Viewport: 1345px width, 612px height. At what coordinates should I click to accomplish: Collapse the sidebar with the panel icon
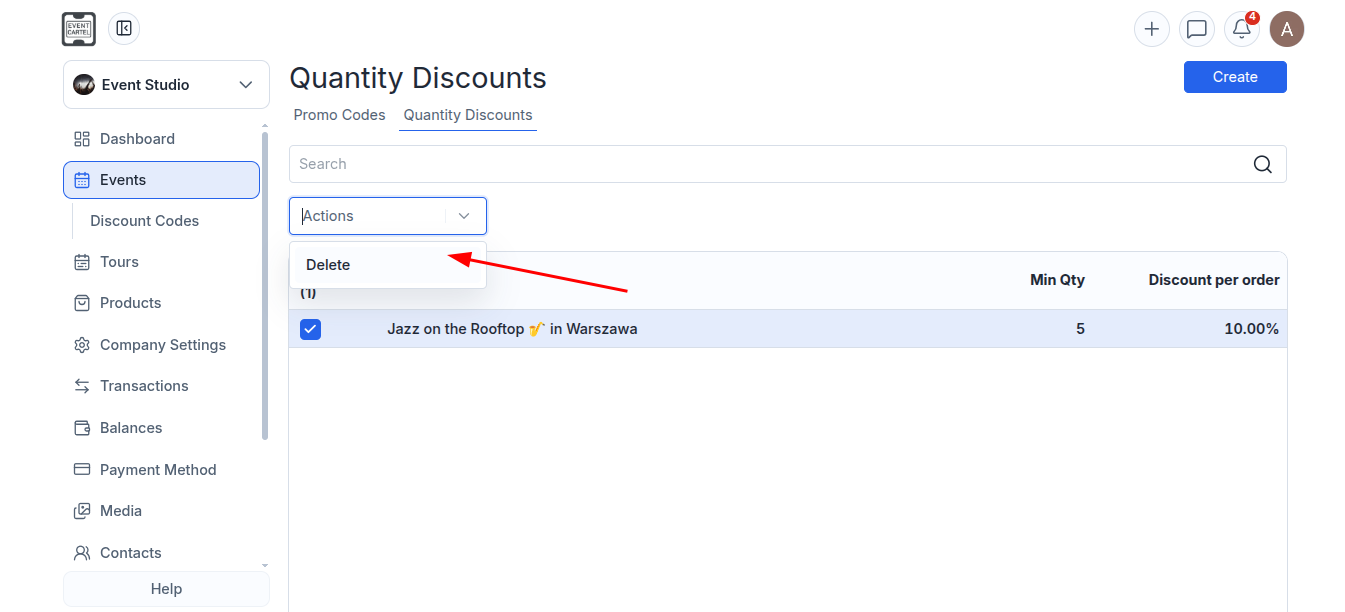click(x=124, y=28)
